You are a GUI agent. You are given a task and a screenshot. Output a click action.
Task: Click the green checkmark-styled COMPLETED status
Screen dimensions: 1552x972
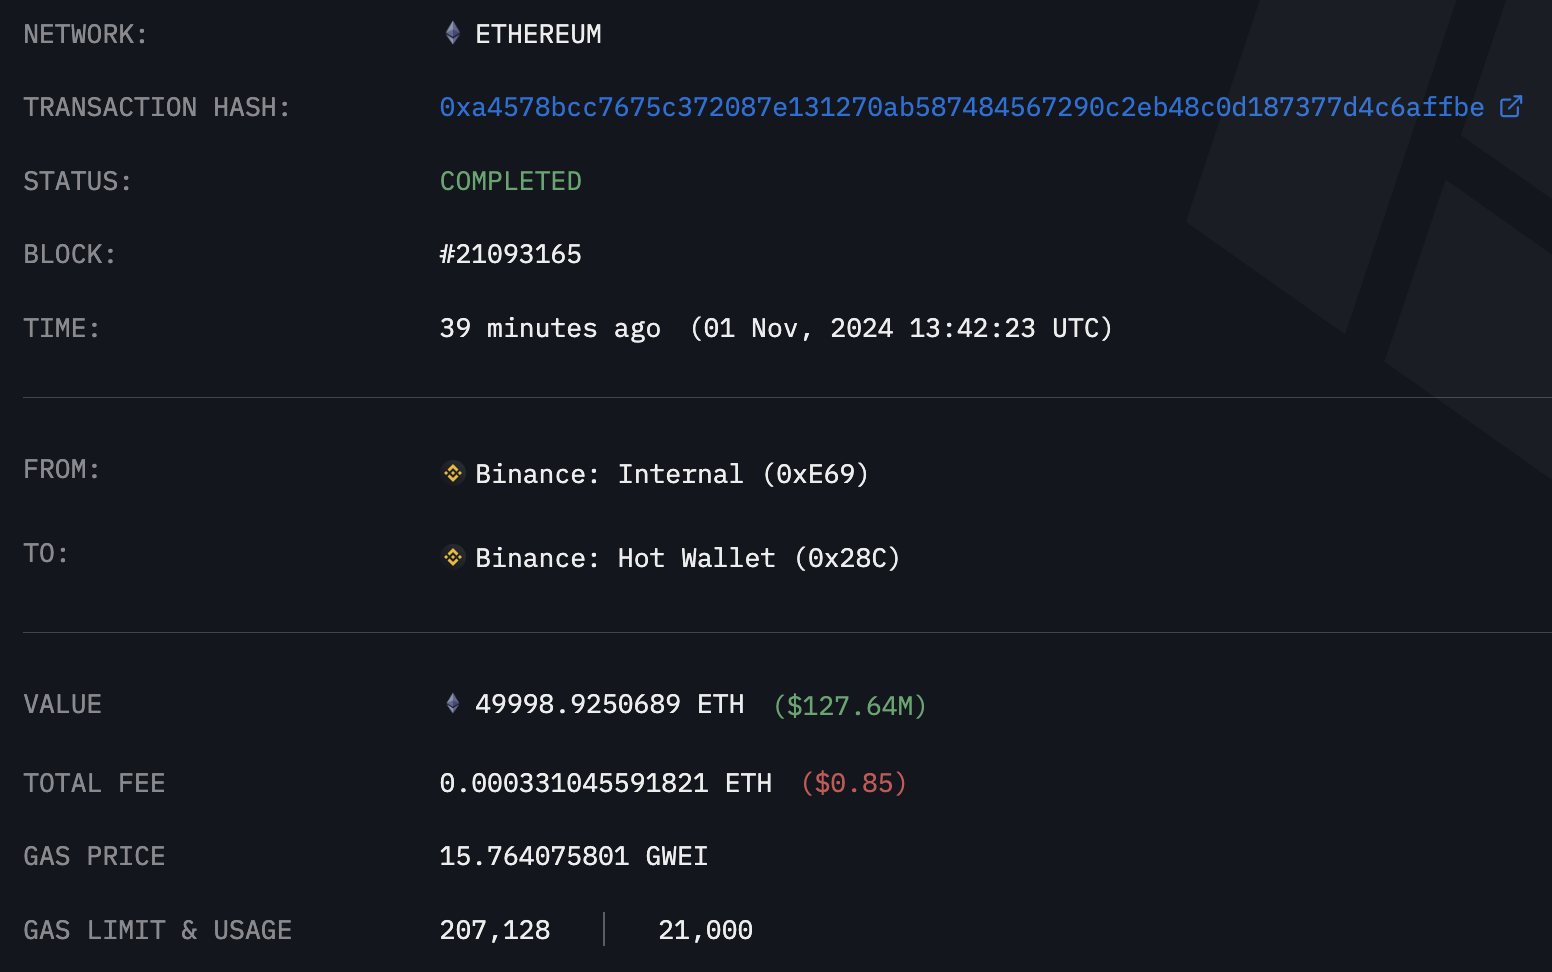(x=511, y=181)
